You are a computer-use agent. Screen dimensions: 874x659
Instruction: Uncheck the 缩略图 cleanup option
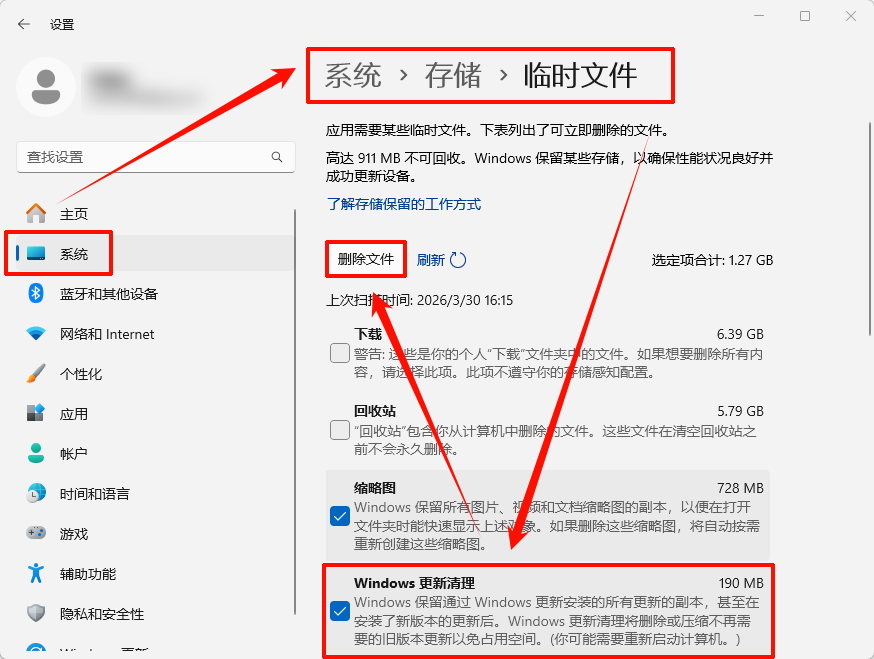click(339, 516)
